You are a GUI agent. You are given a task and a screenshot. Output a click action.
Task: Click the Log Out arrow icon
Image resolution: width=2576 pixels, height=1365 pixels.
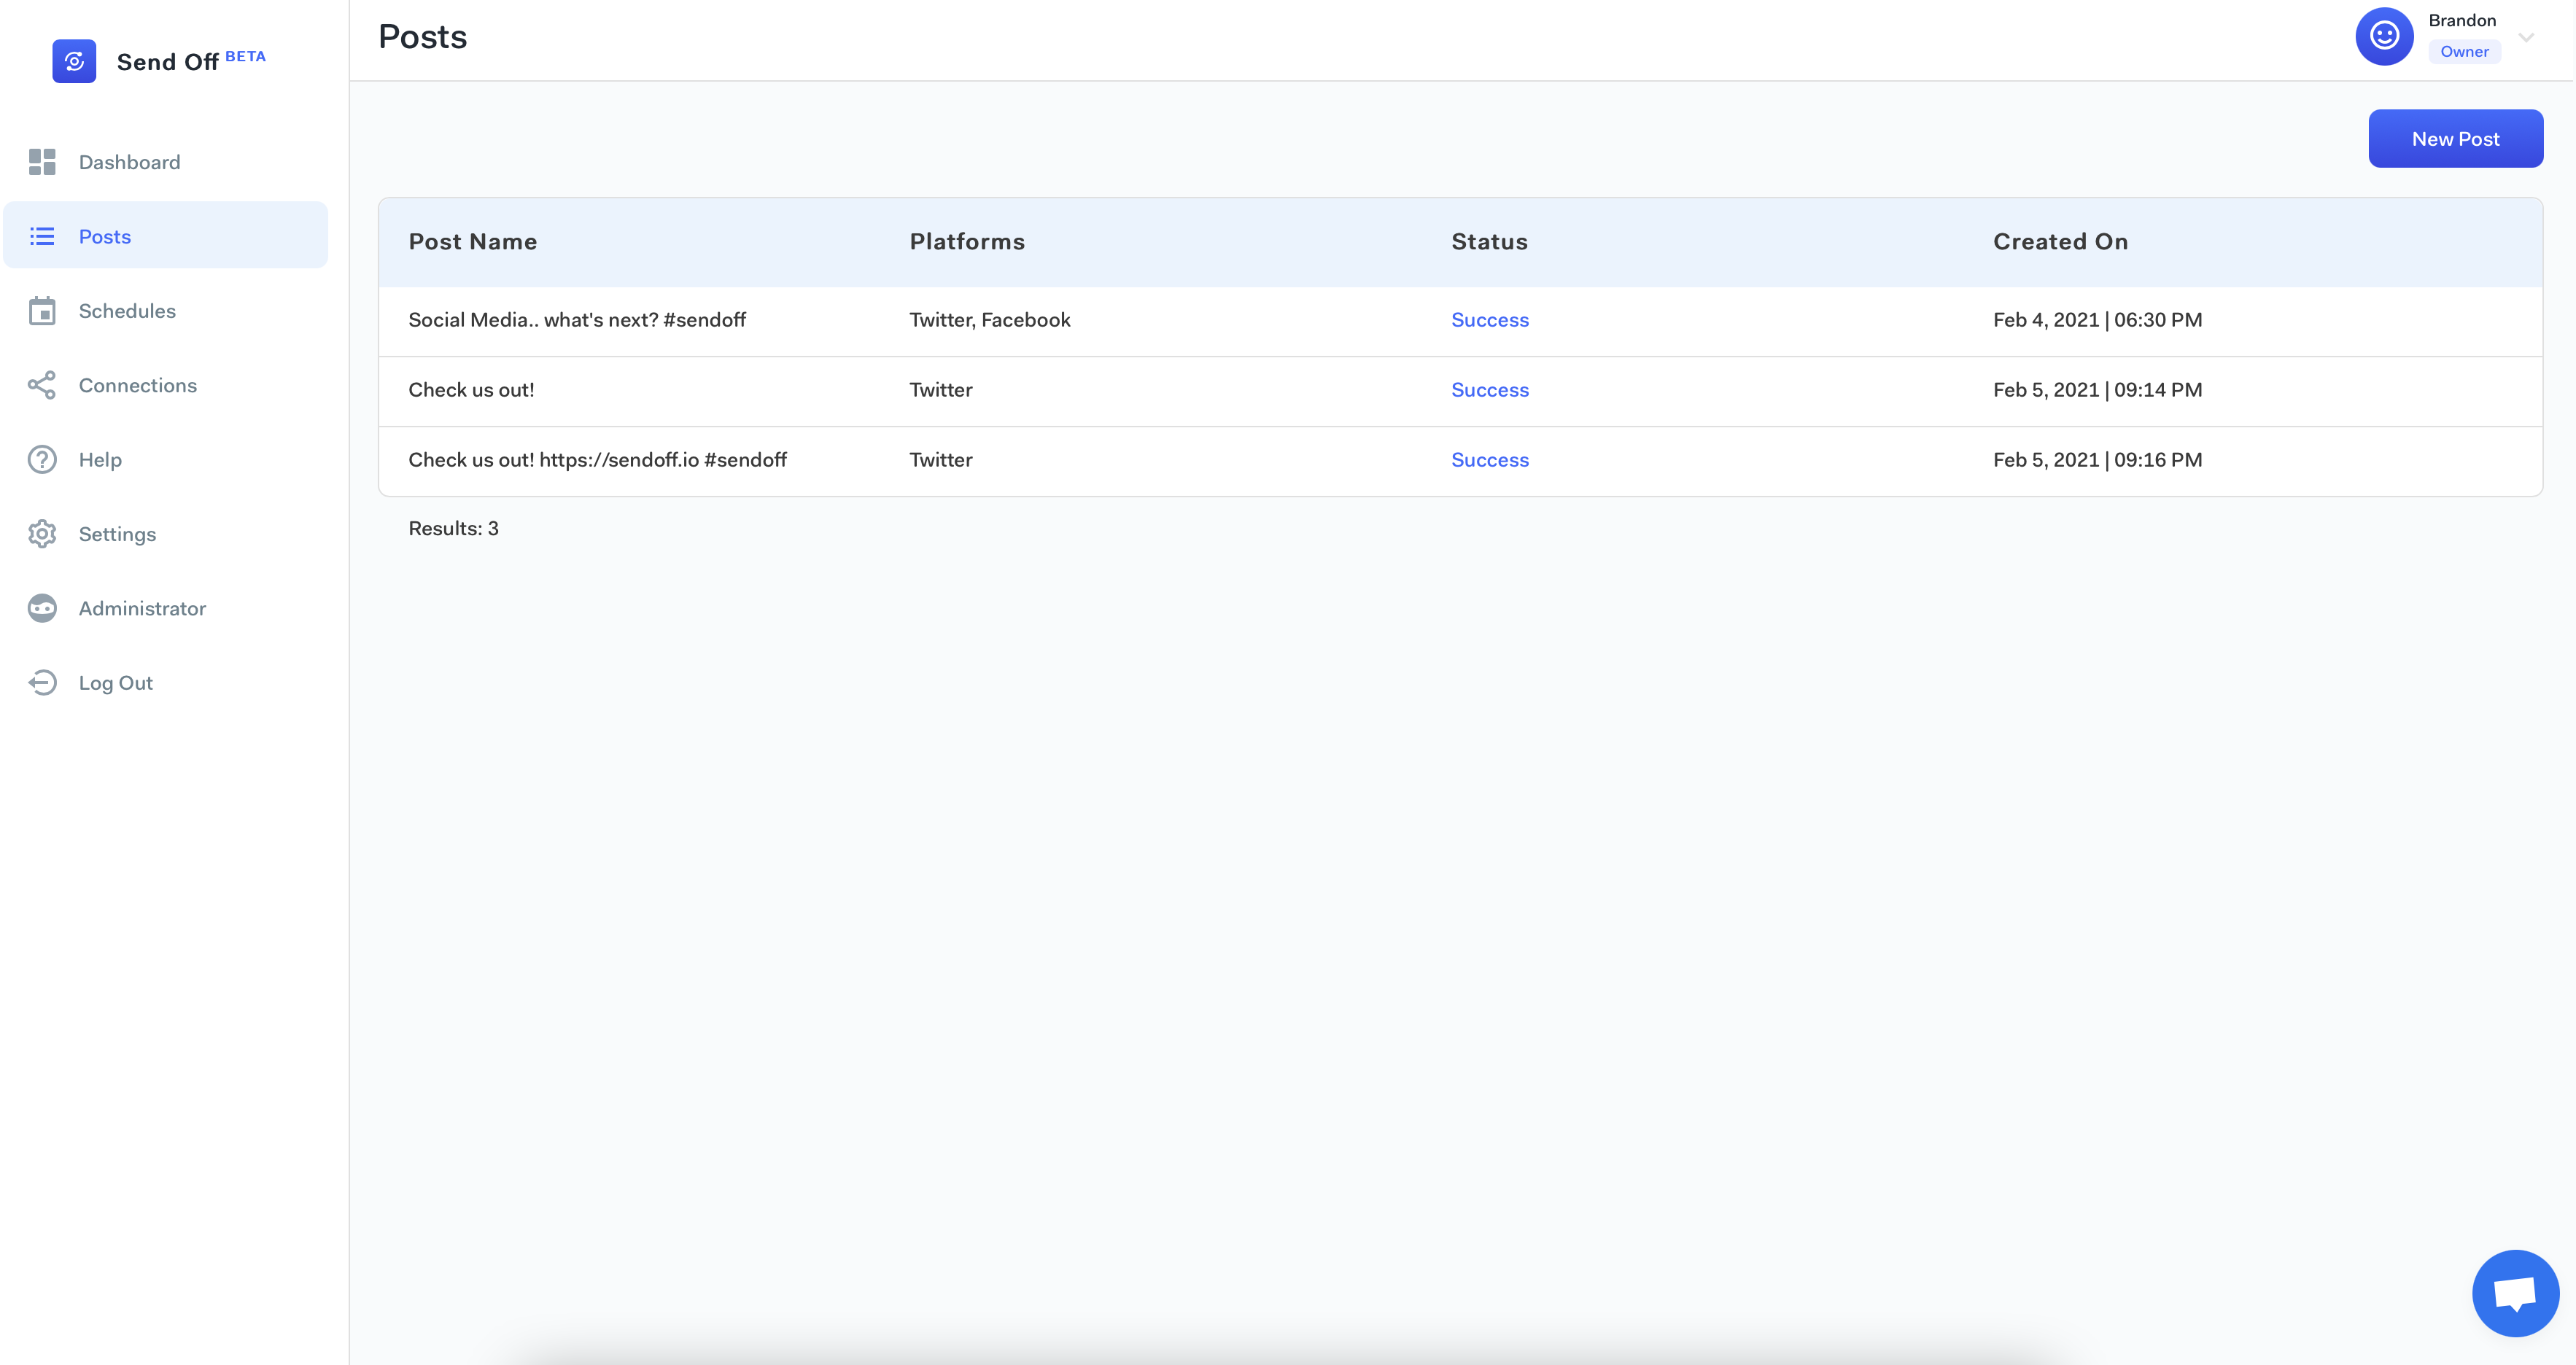pos(42,683)
